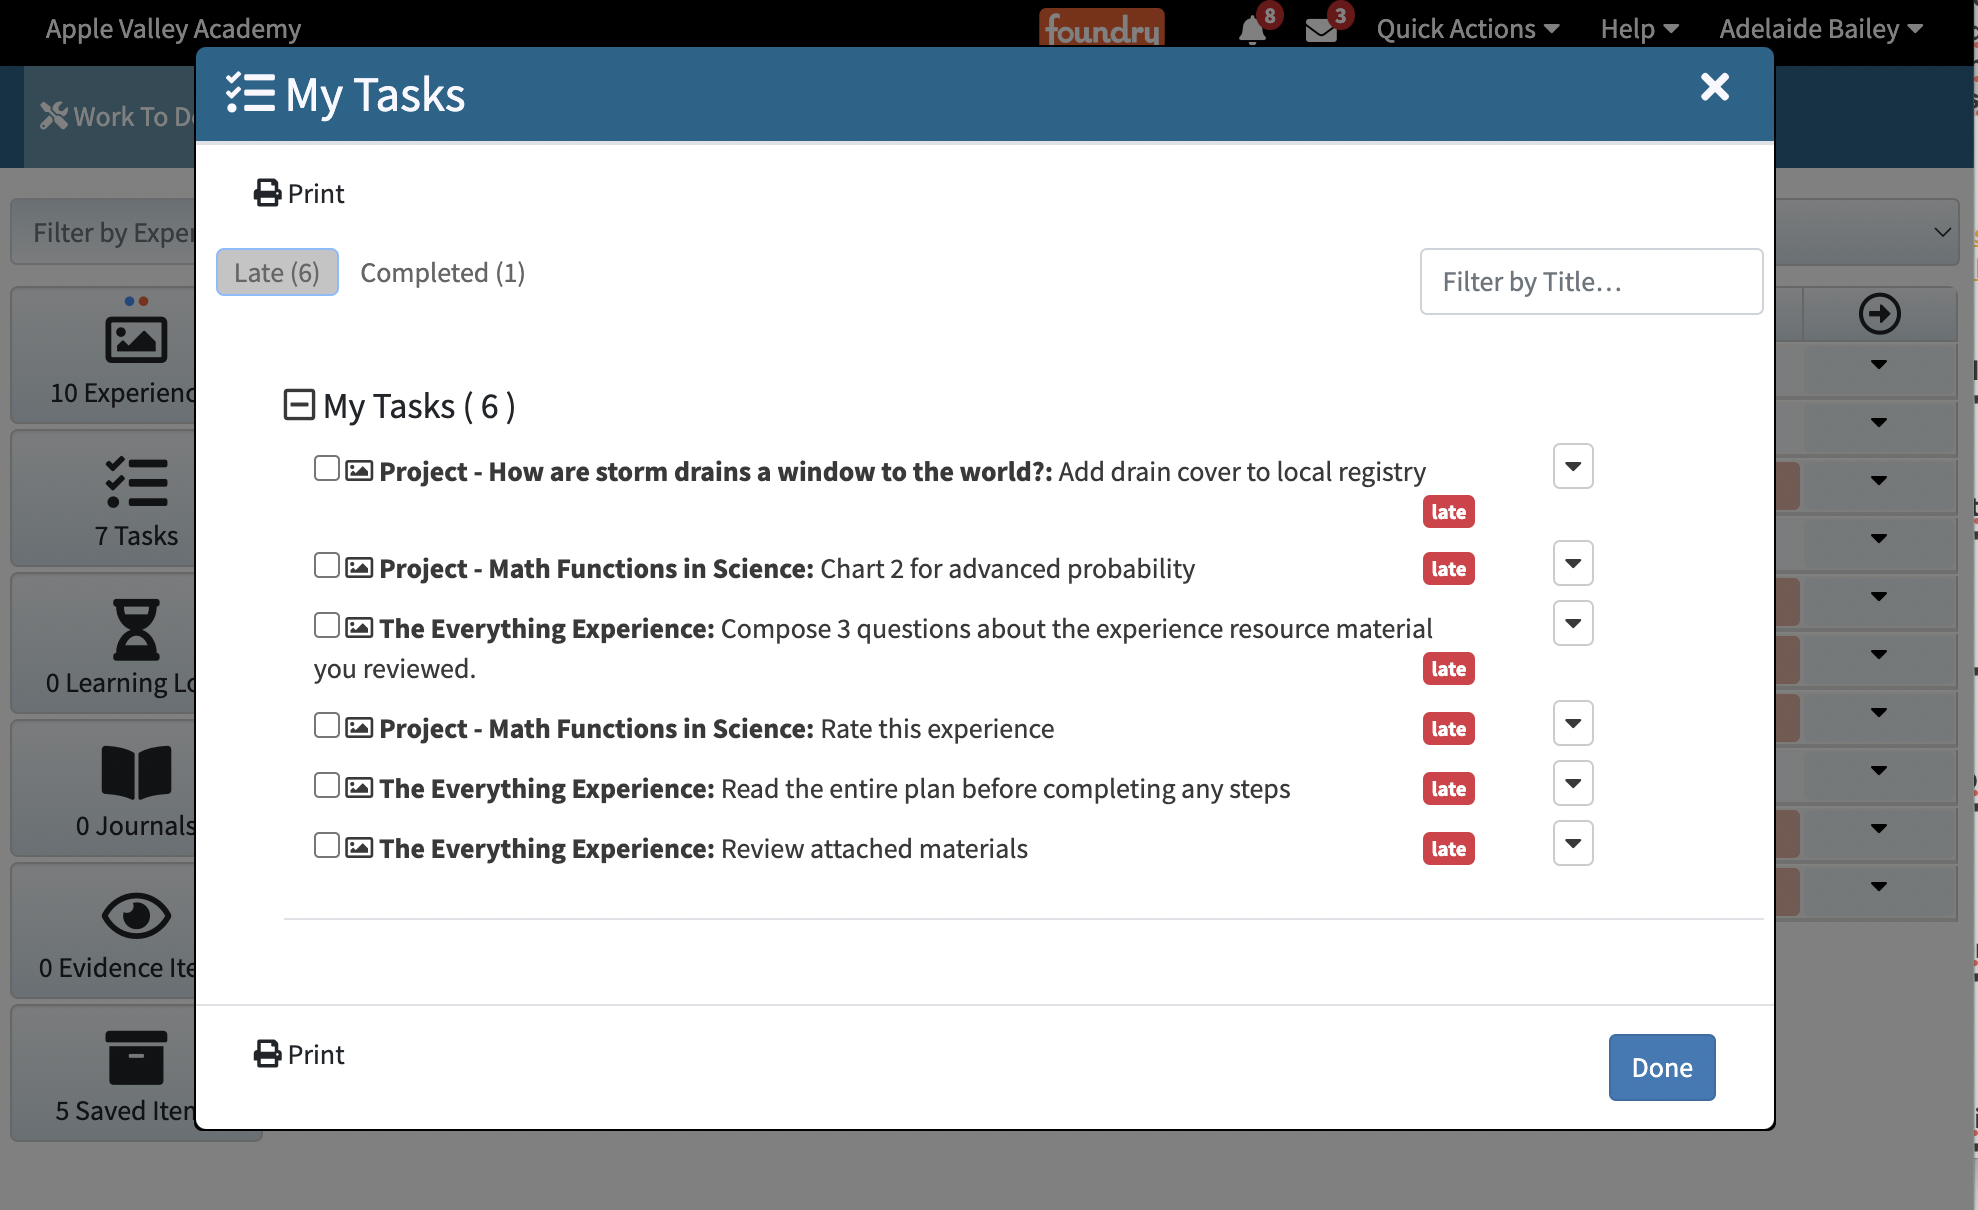This screenshot has height=1210, width=1978.
Task: Click the Filter by Title input field
Action: pyautogui.click(x=1590, y=282)
